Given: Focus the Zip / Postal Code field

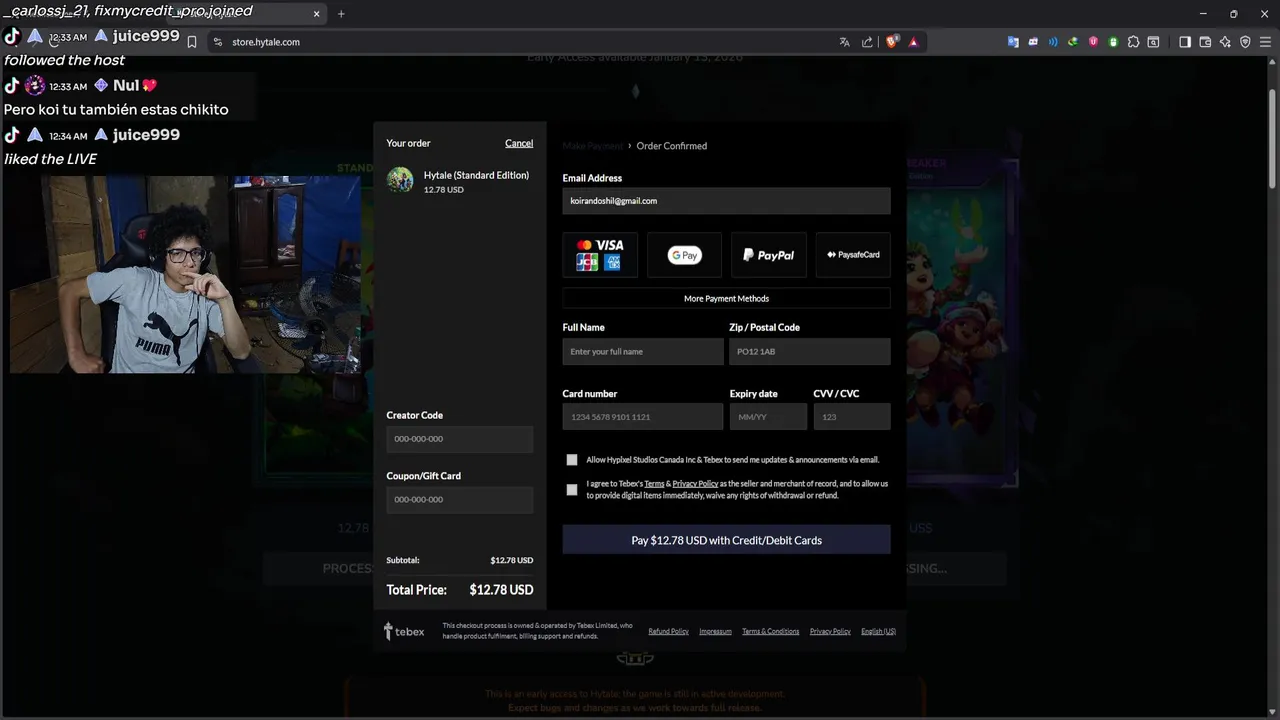Looking at the screenshot, I should point(810,351).
